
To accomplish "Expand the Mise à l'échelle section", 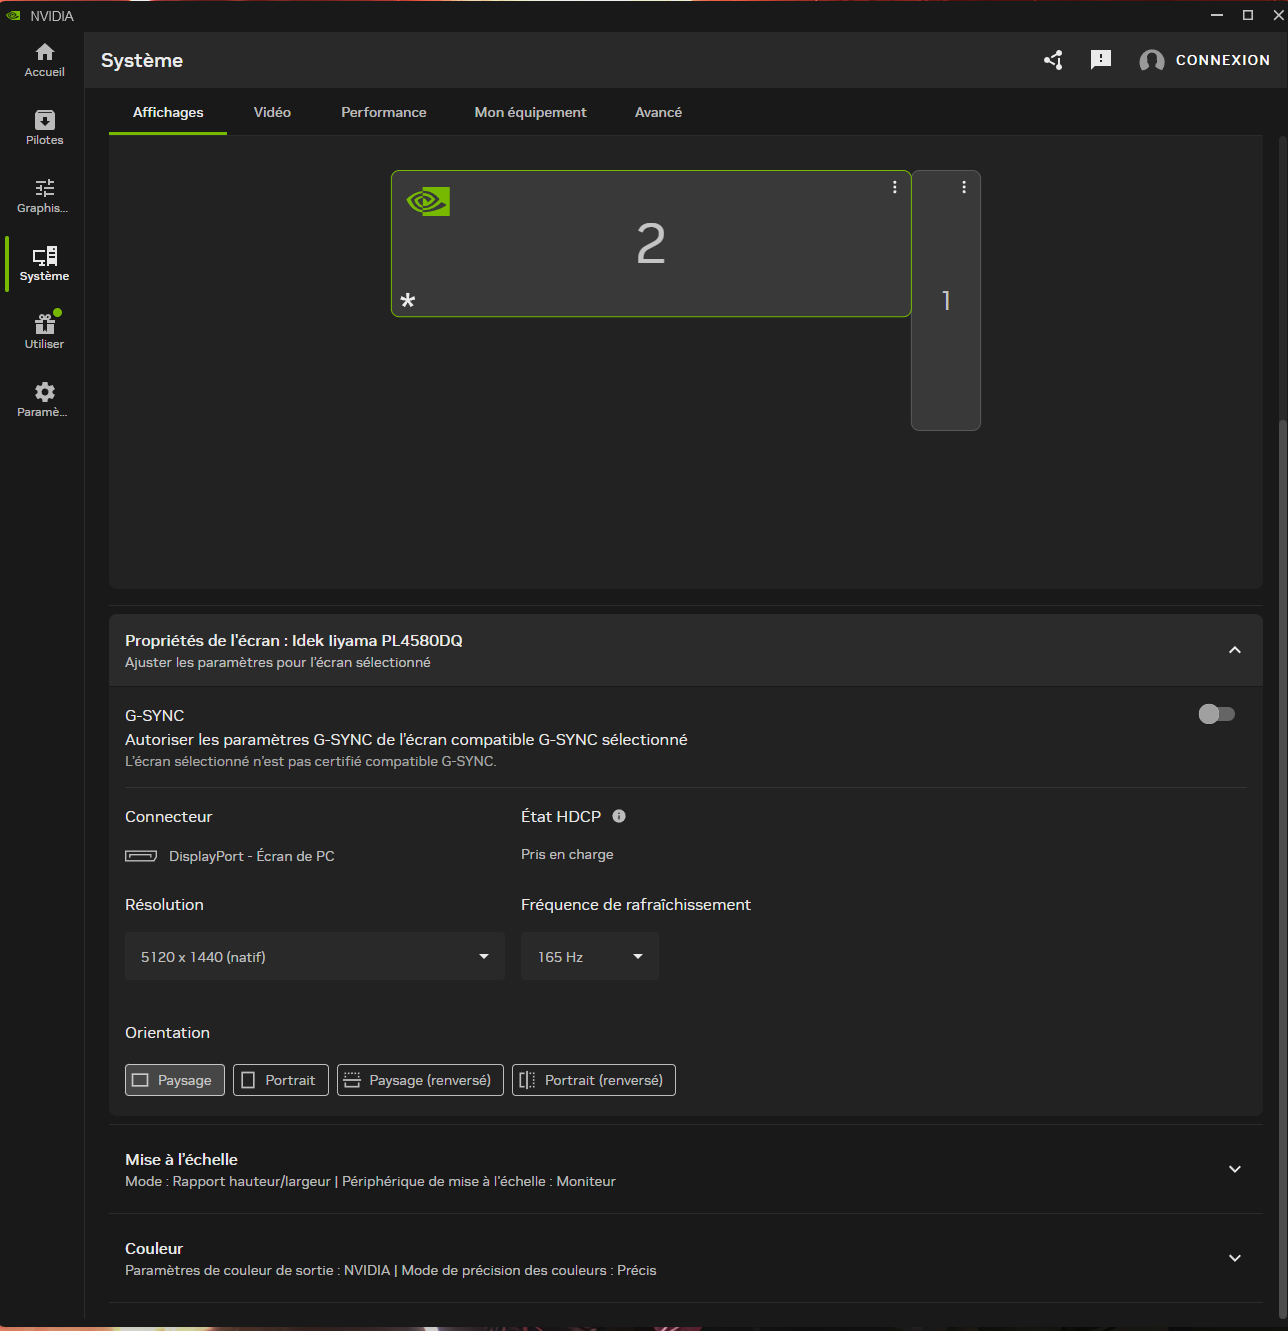I will click(x=1235, y=1168).
